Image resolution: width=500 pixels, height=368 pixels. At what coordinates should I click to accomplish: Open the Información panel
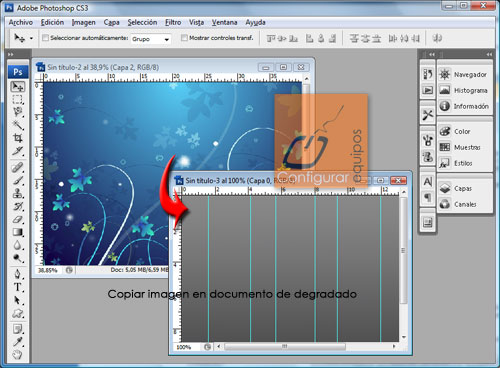[x=465, y=106]
